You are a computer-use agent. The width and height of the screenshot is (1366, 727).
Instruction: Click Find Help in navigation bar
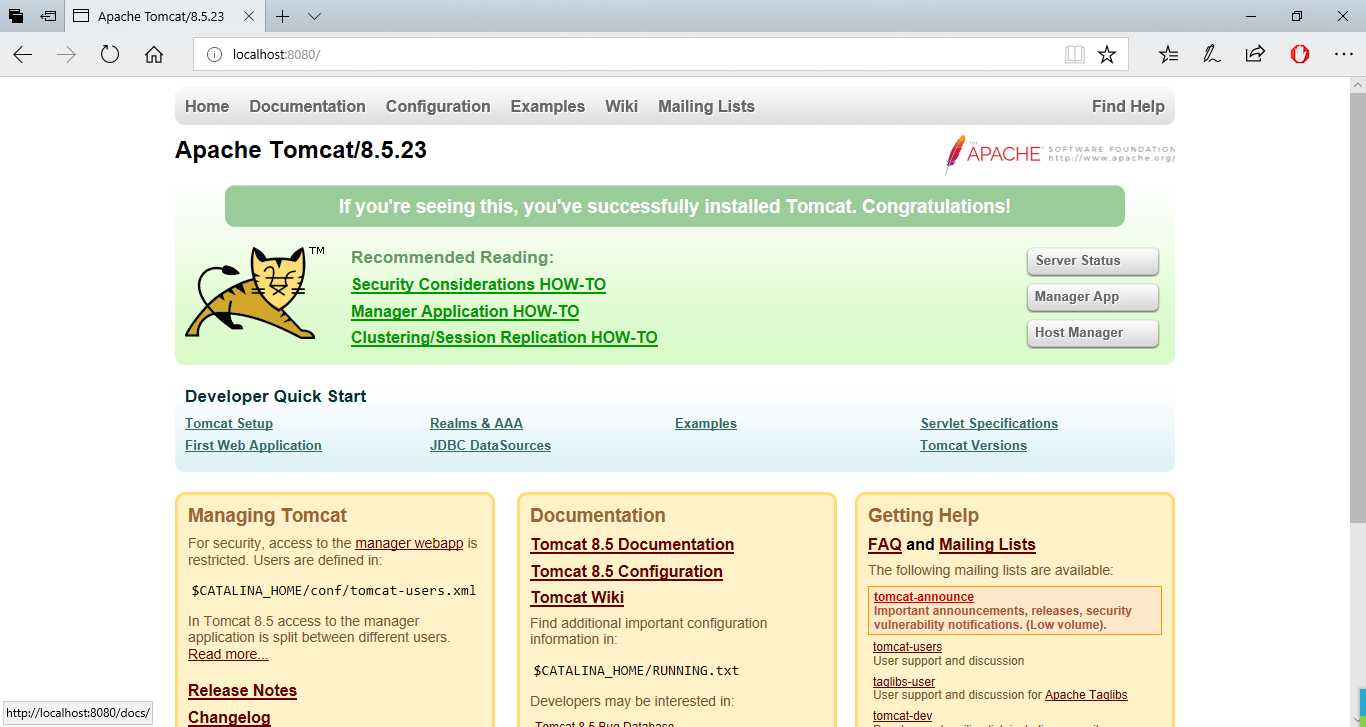pos(1128,106)
